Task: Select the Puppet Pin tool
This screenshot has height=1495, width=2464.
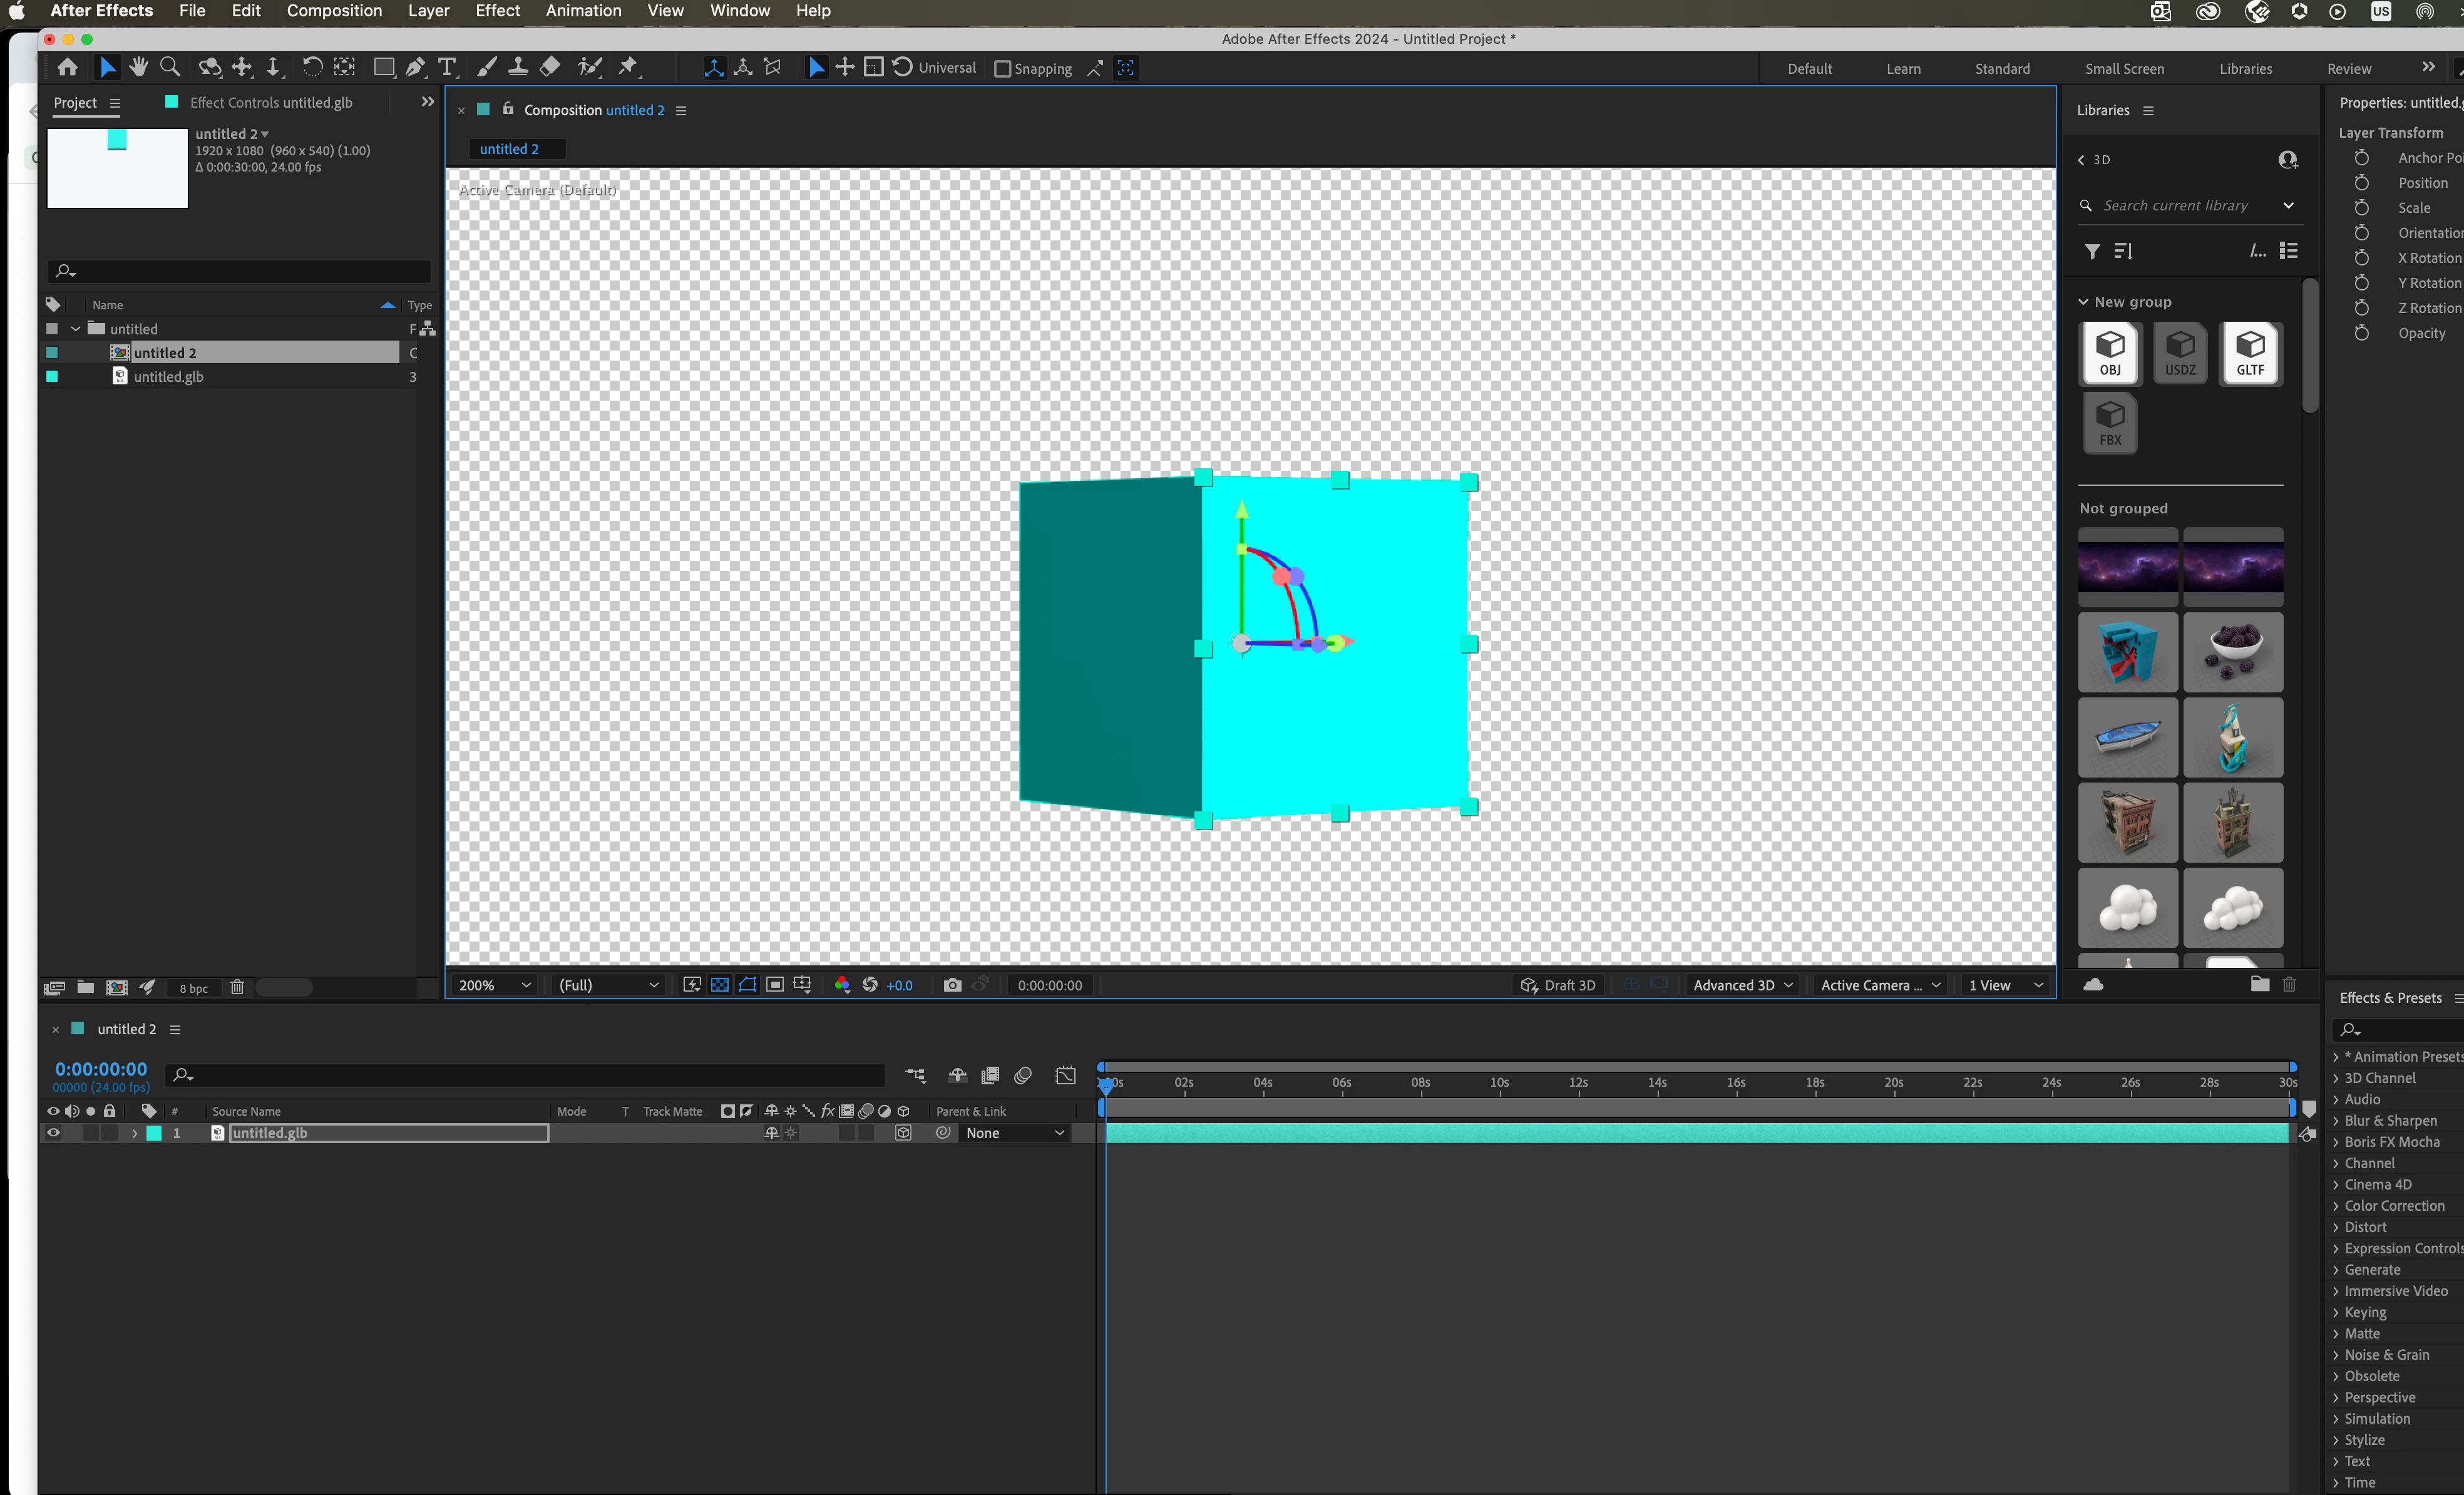Action: click(628, 67)
